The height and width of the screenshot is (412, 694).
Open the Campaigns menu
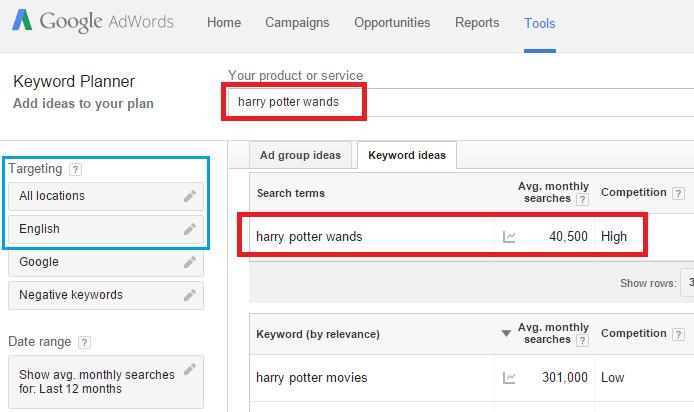tap(297, 23)
